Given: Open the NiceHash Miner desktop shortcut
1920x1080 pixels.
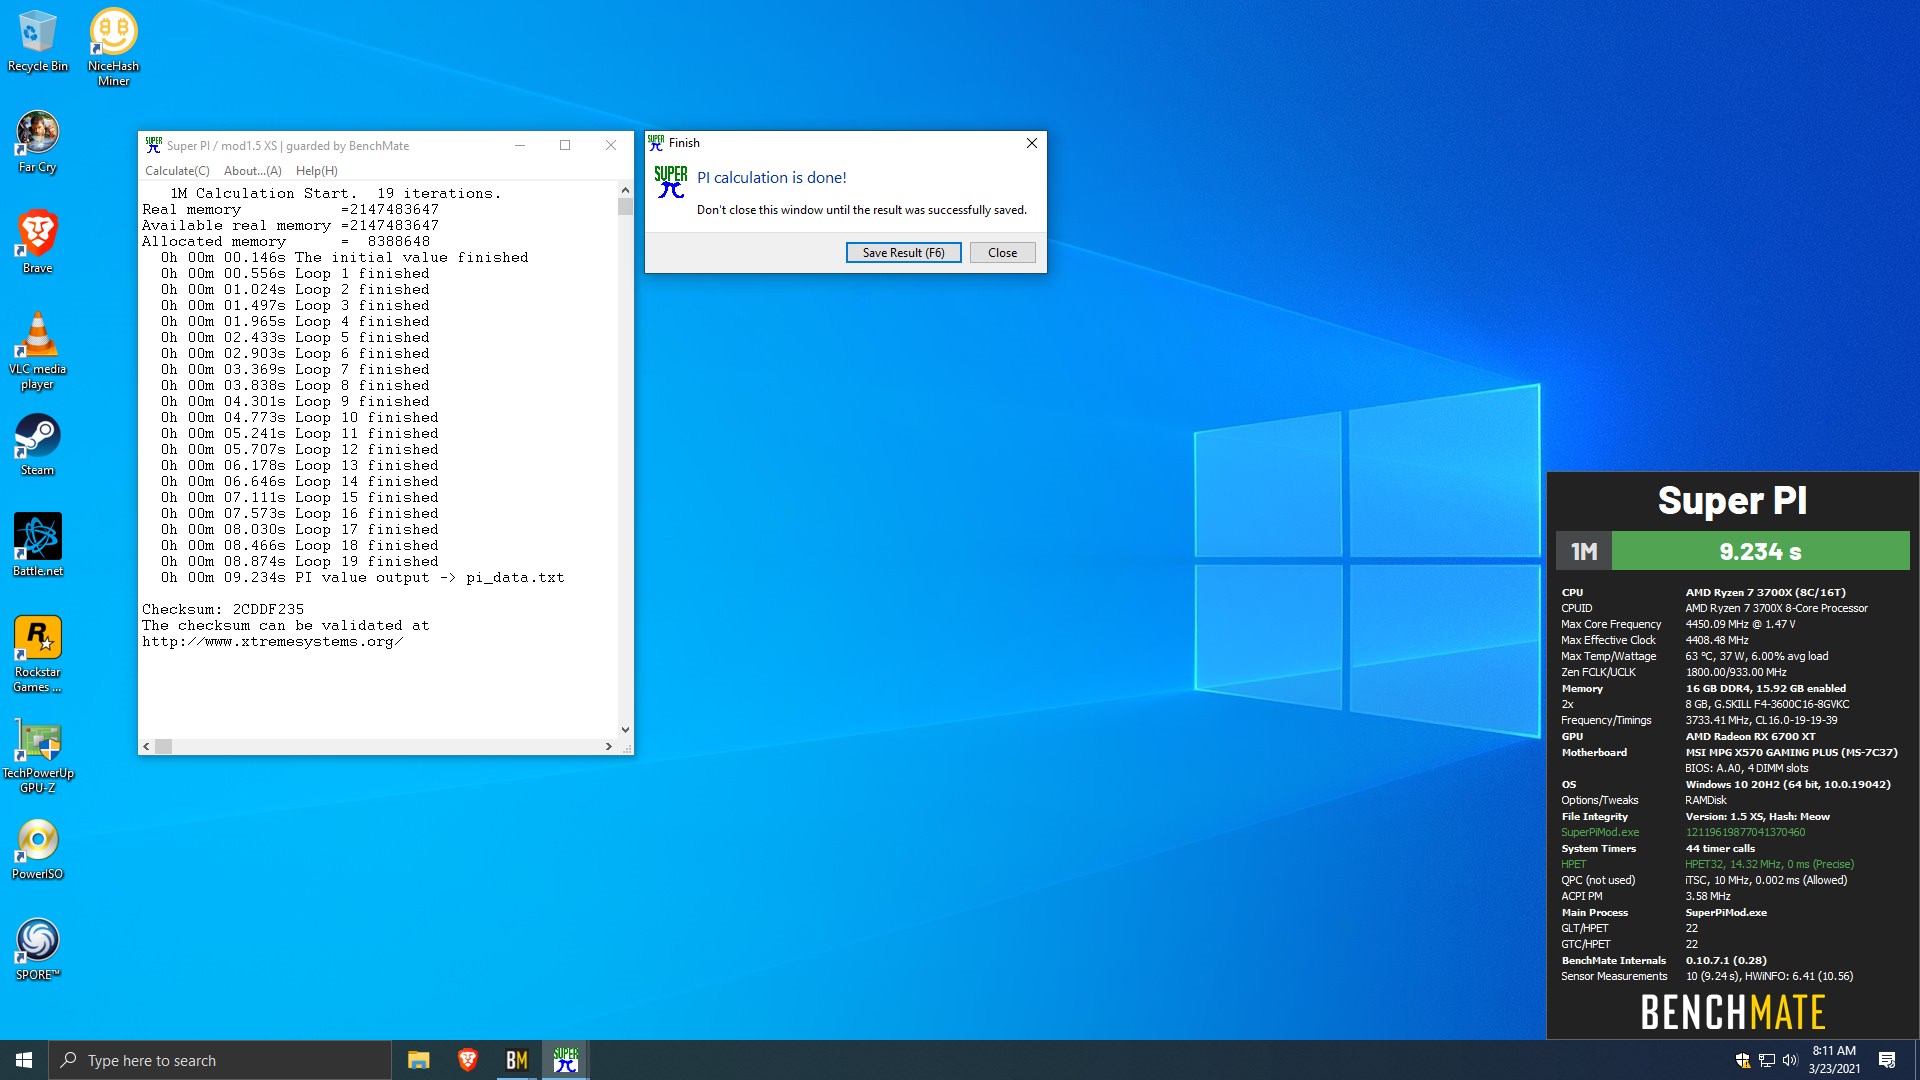Looking at the screenshot, I should 113,47.
